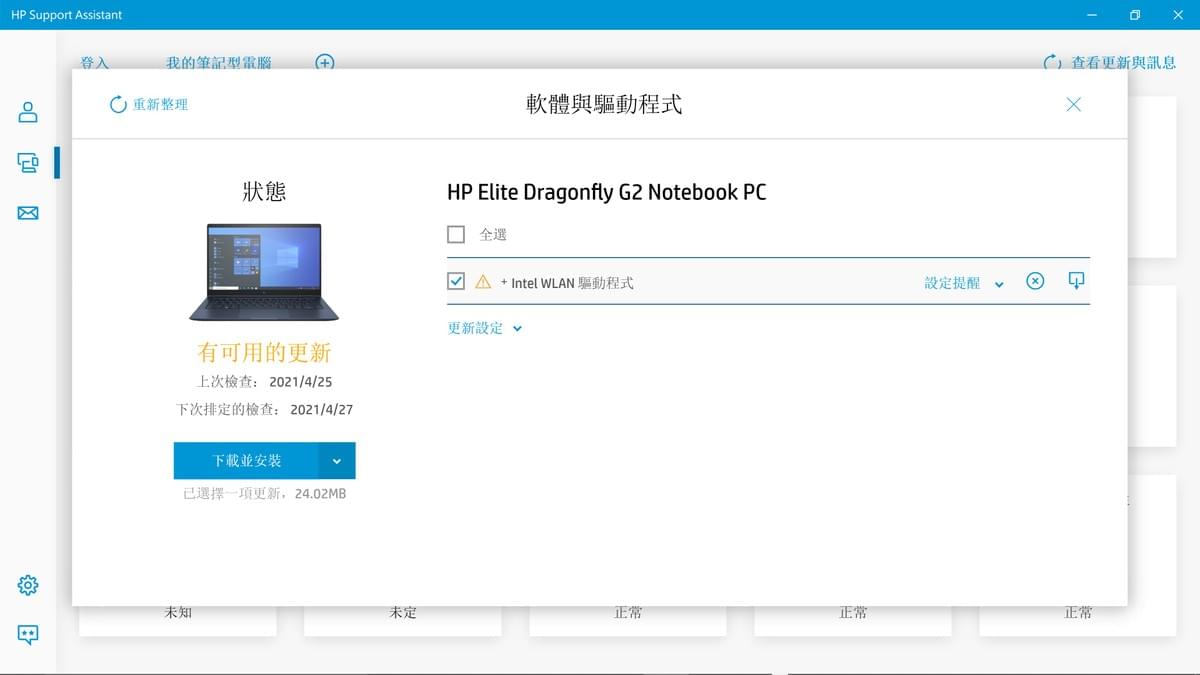Check the 全選 checkbox
Viewport: 1200px width, 675px height.
(456, 234)
